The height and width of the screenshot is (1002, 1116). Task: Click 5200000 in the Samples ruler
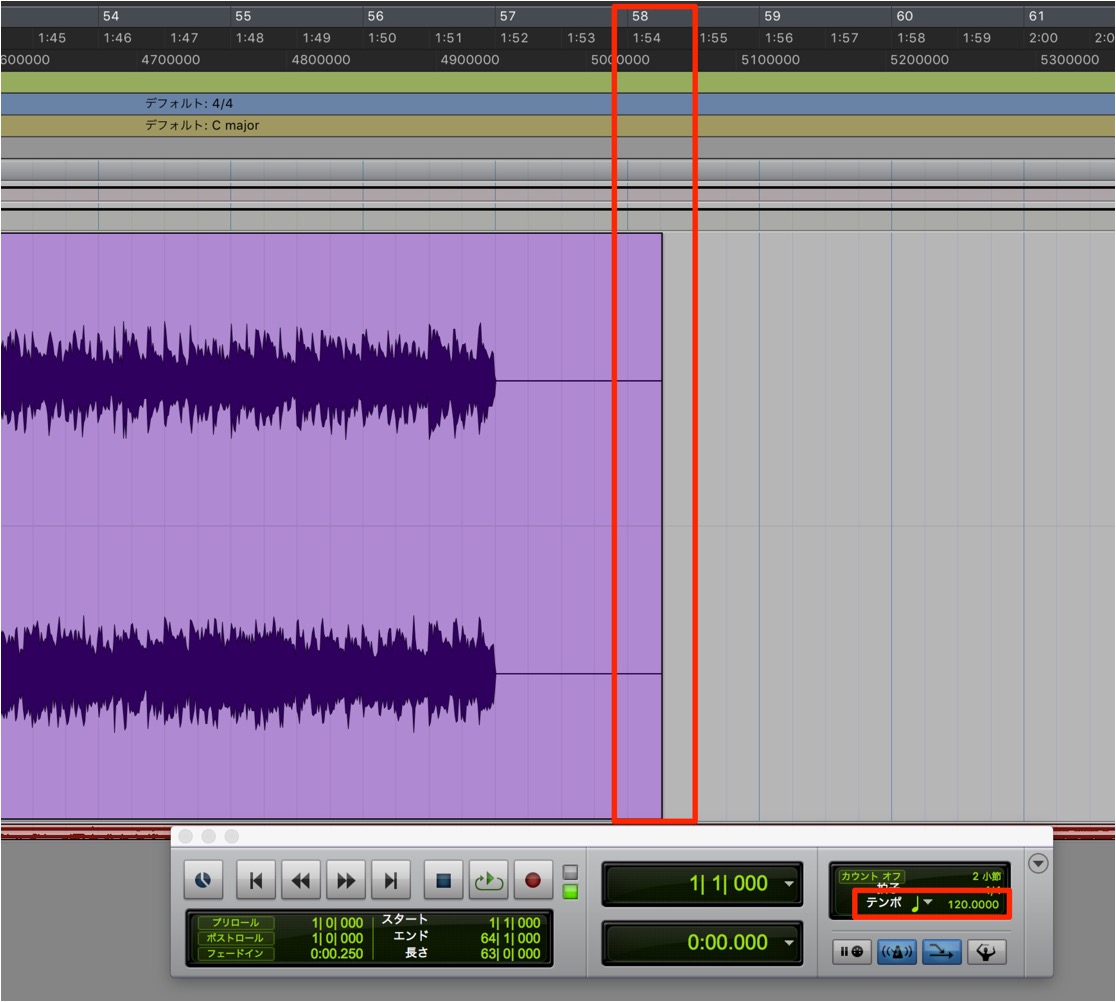[920, 60]
